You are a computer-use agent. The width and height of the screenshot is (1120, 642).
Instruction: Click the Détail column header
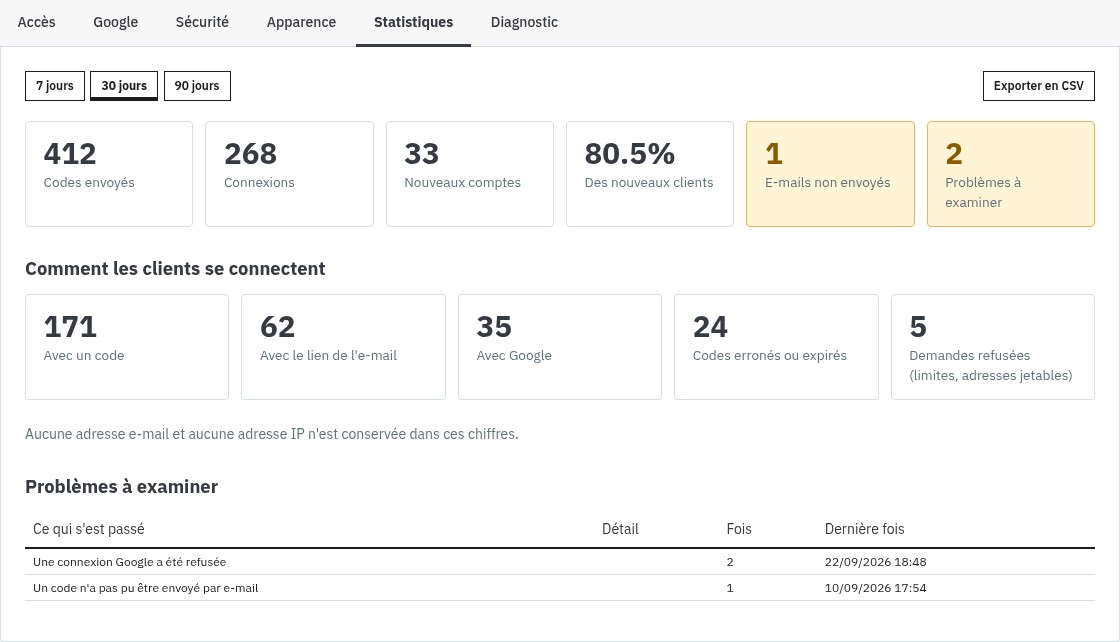click(x=620, y=529)
